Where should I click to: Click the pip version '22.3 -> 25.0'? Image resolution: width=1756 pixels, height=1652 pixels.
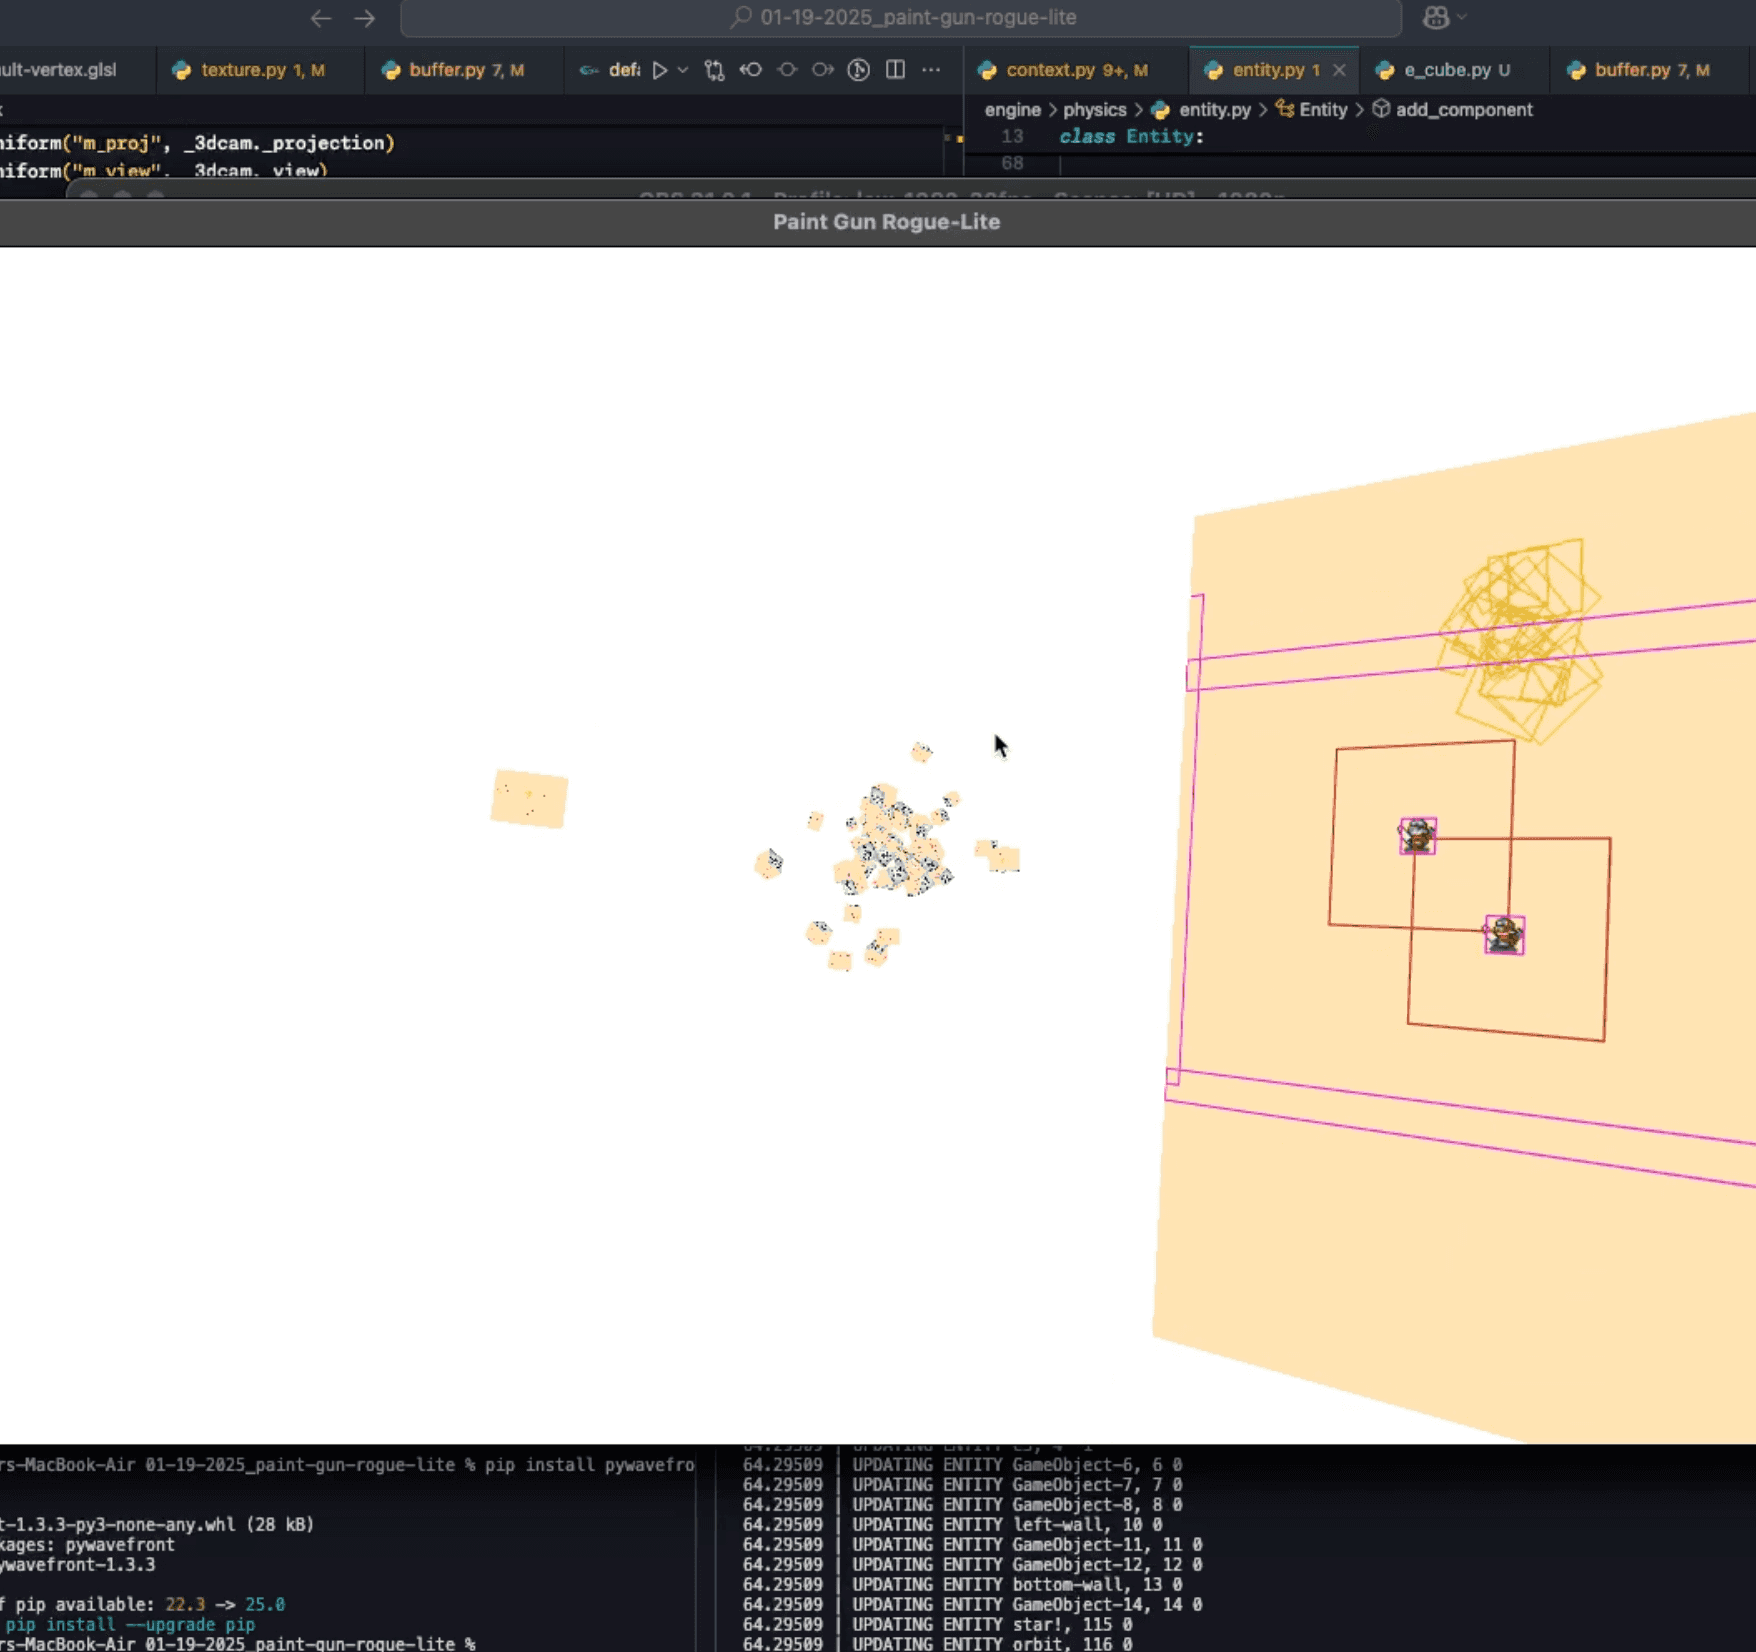point(225,1605)
